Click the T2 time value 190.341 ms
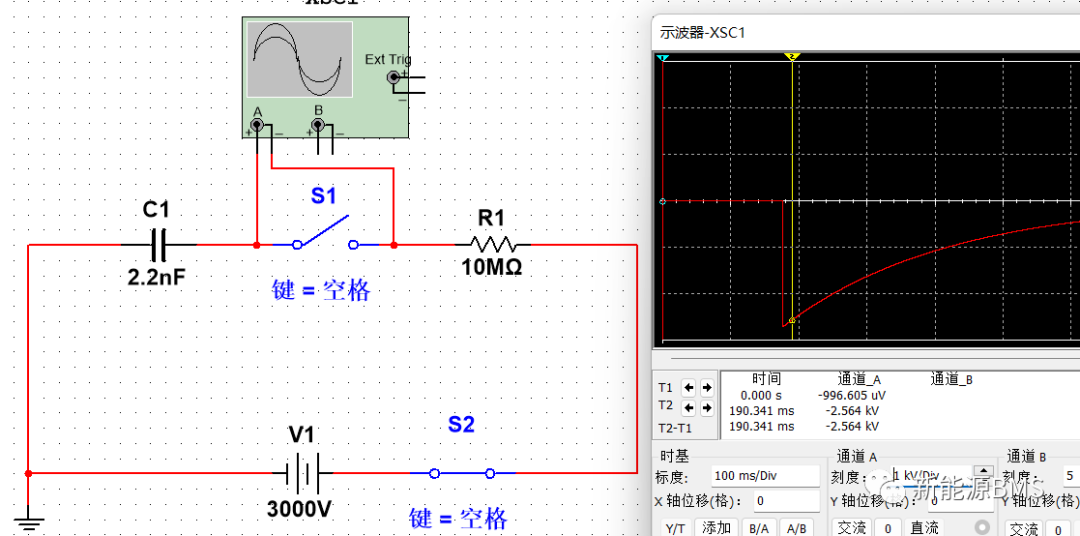The width and height of the screenshot is (1080, 536). click(x=761, y=411)
